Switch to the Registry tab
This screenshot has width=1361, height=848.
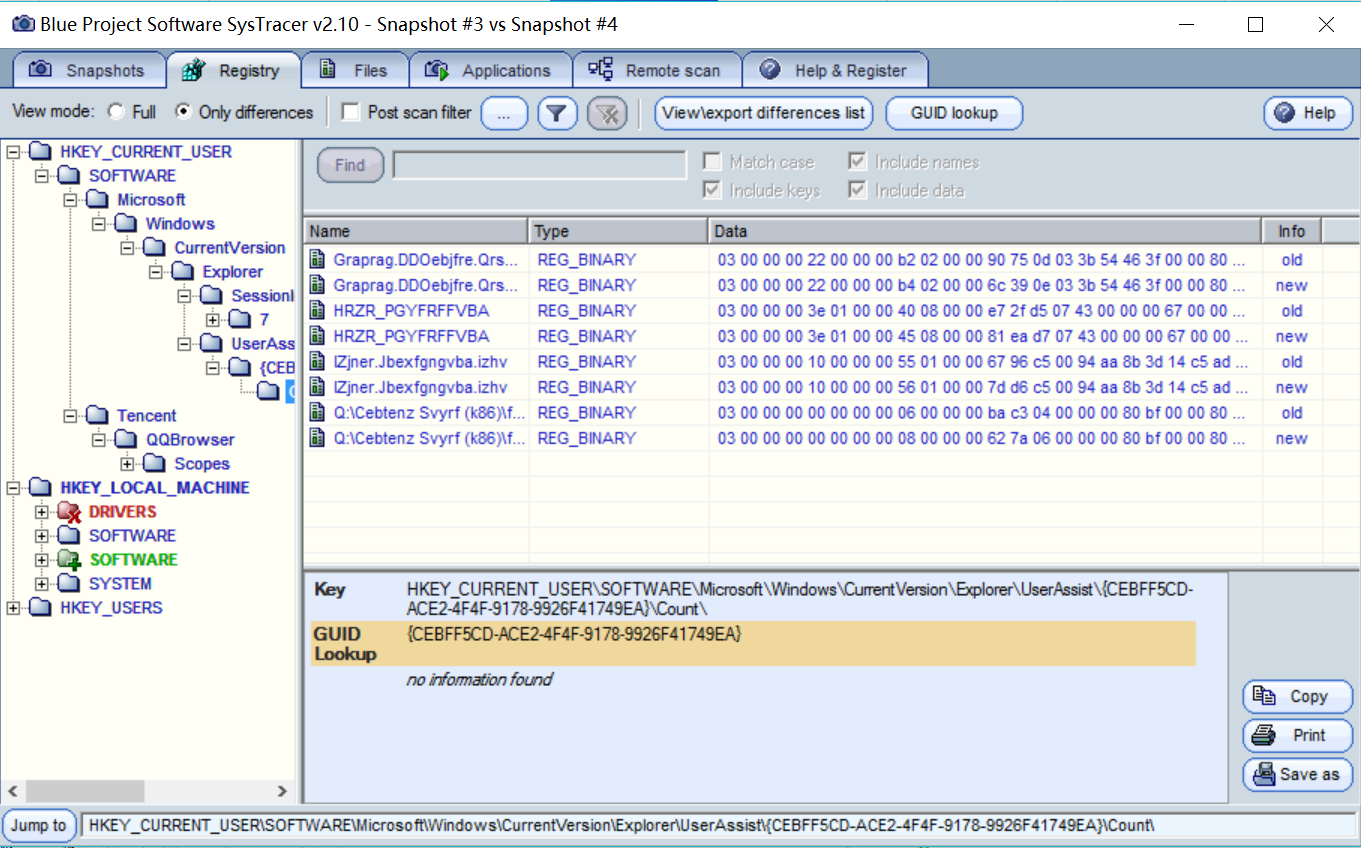[233, 70]
